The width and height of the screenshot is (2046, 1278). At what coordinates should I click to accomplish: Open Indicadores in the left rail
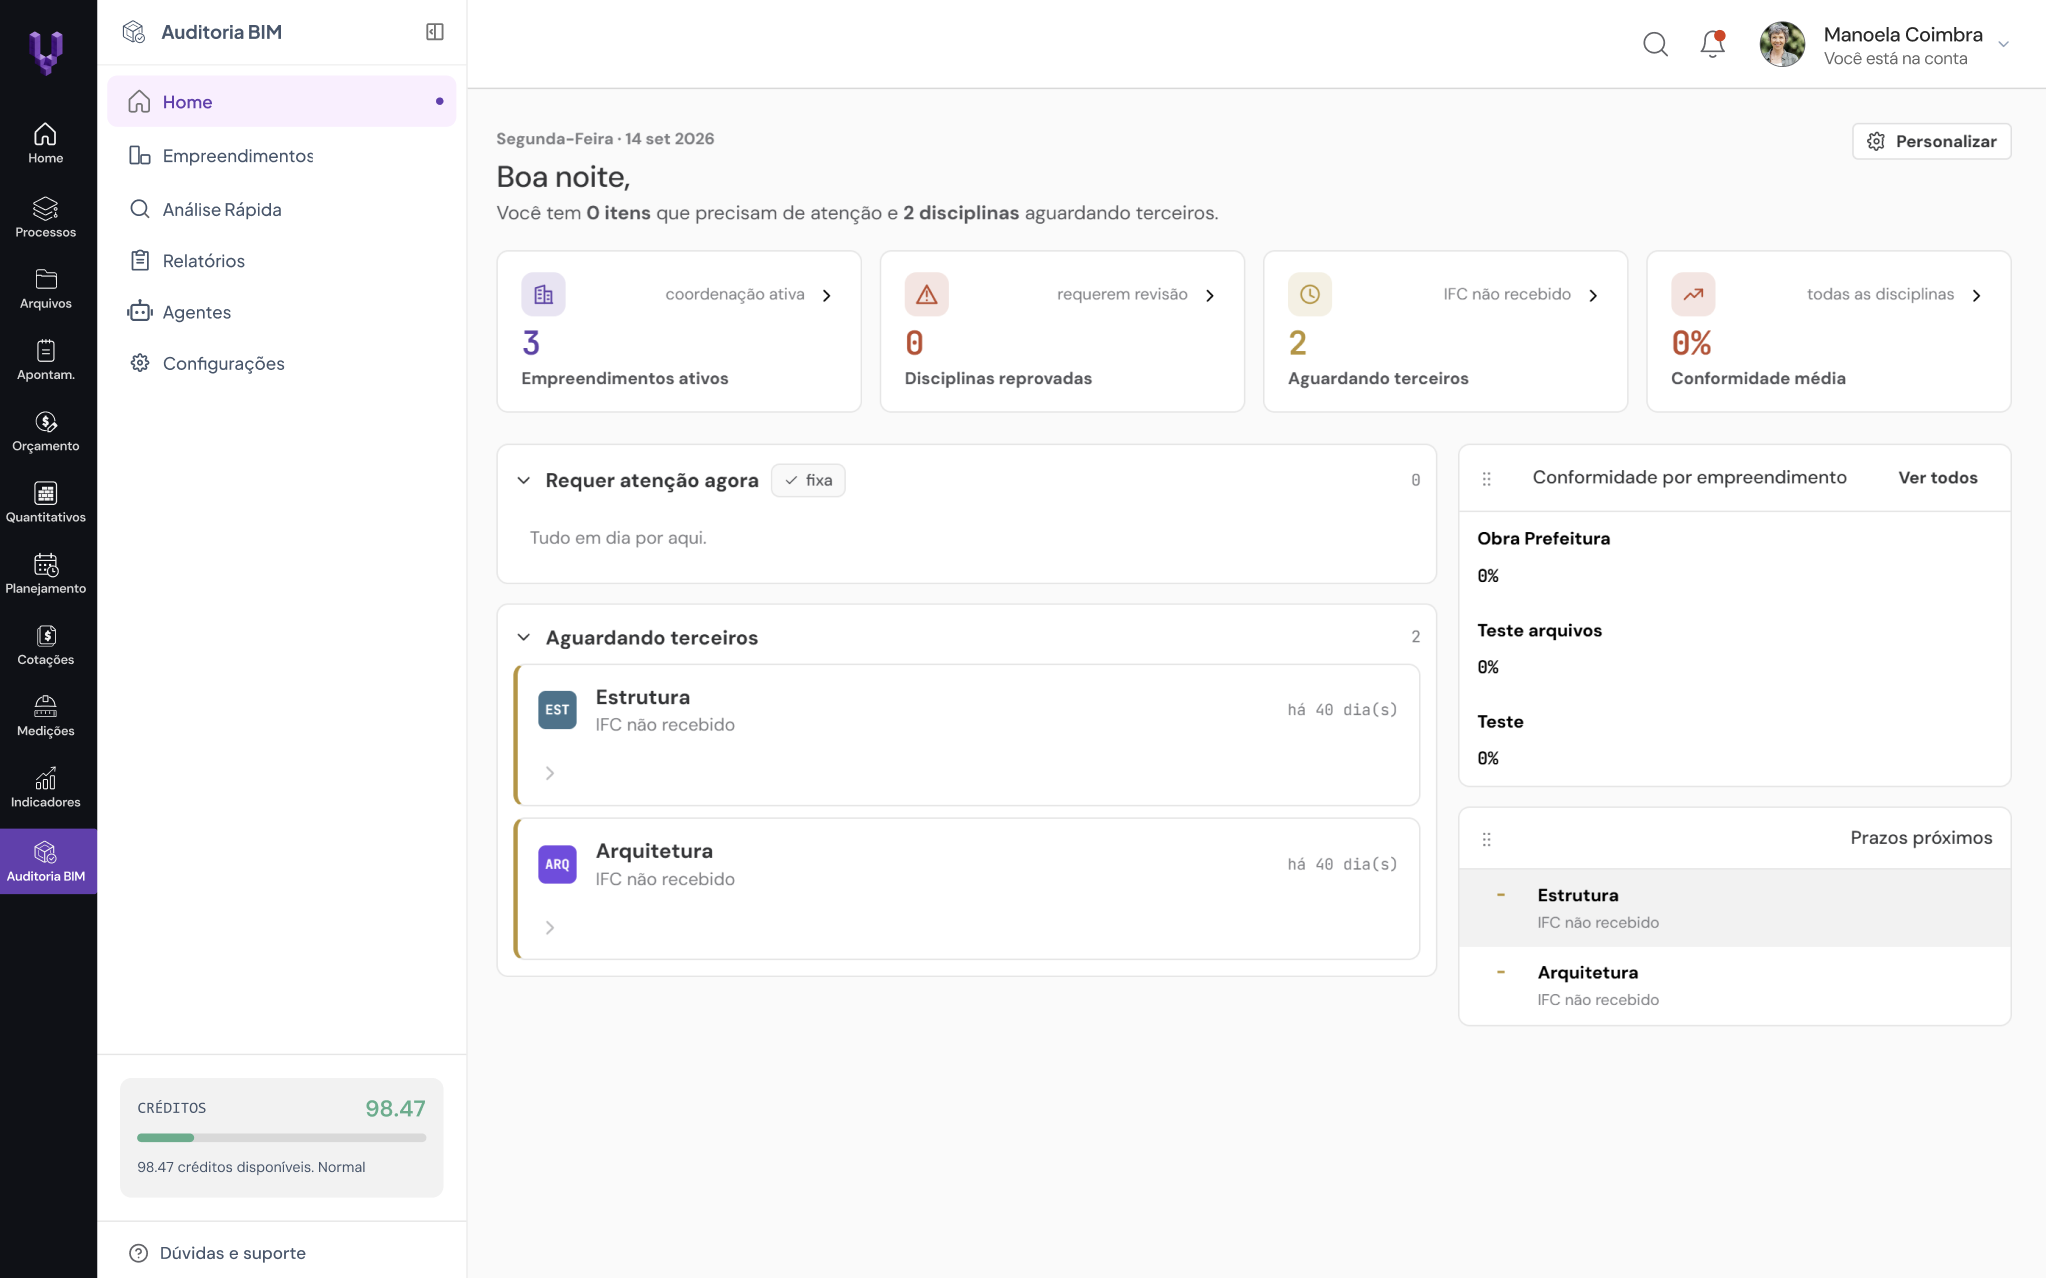(x=45, y=787)
